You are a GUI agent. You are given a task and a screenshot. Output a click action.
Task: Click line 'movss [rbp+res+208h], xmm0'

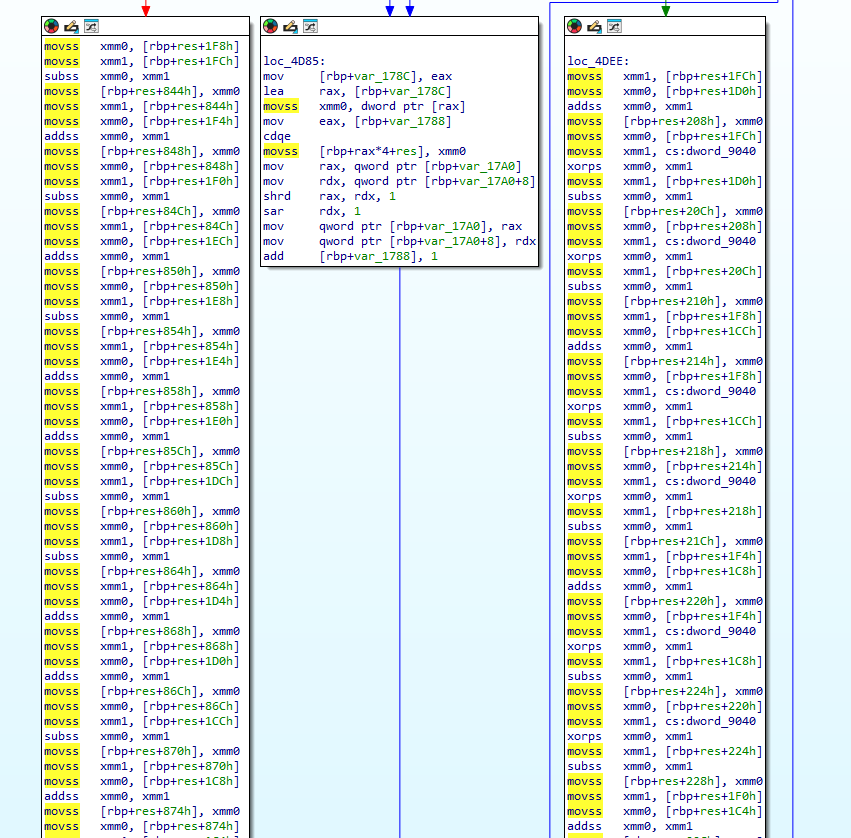(665, 122)
